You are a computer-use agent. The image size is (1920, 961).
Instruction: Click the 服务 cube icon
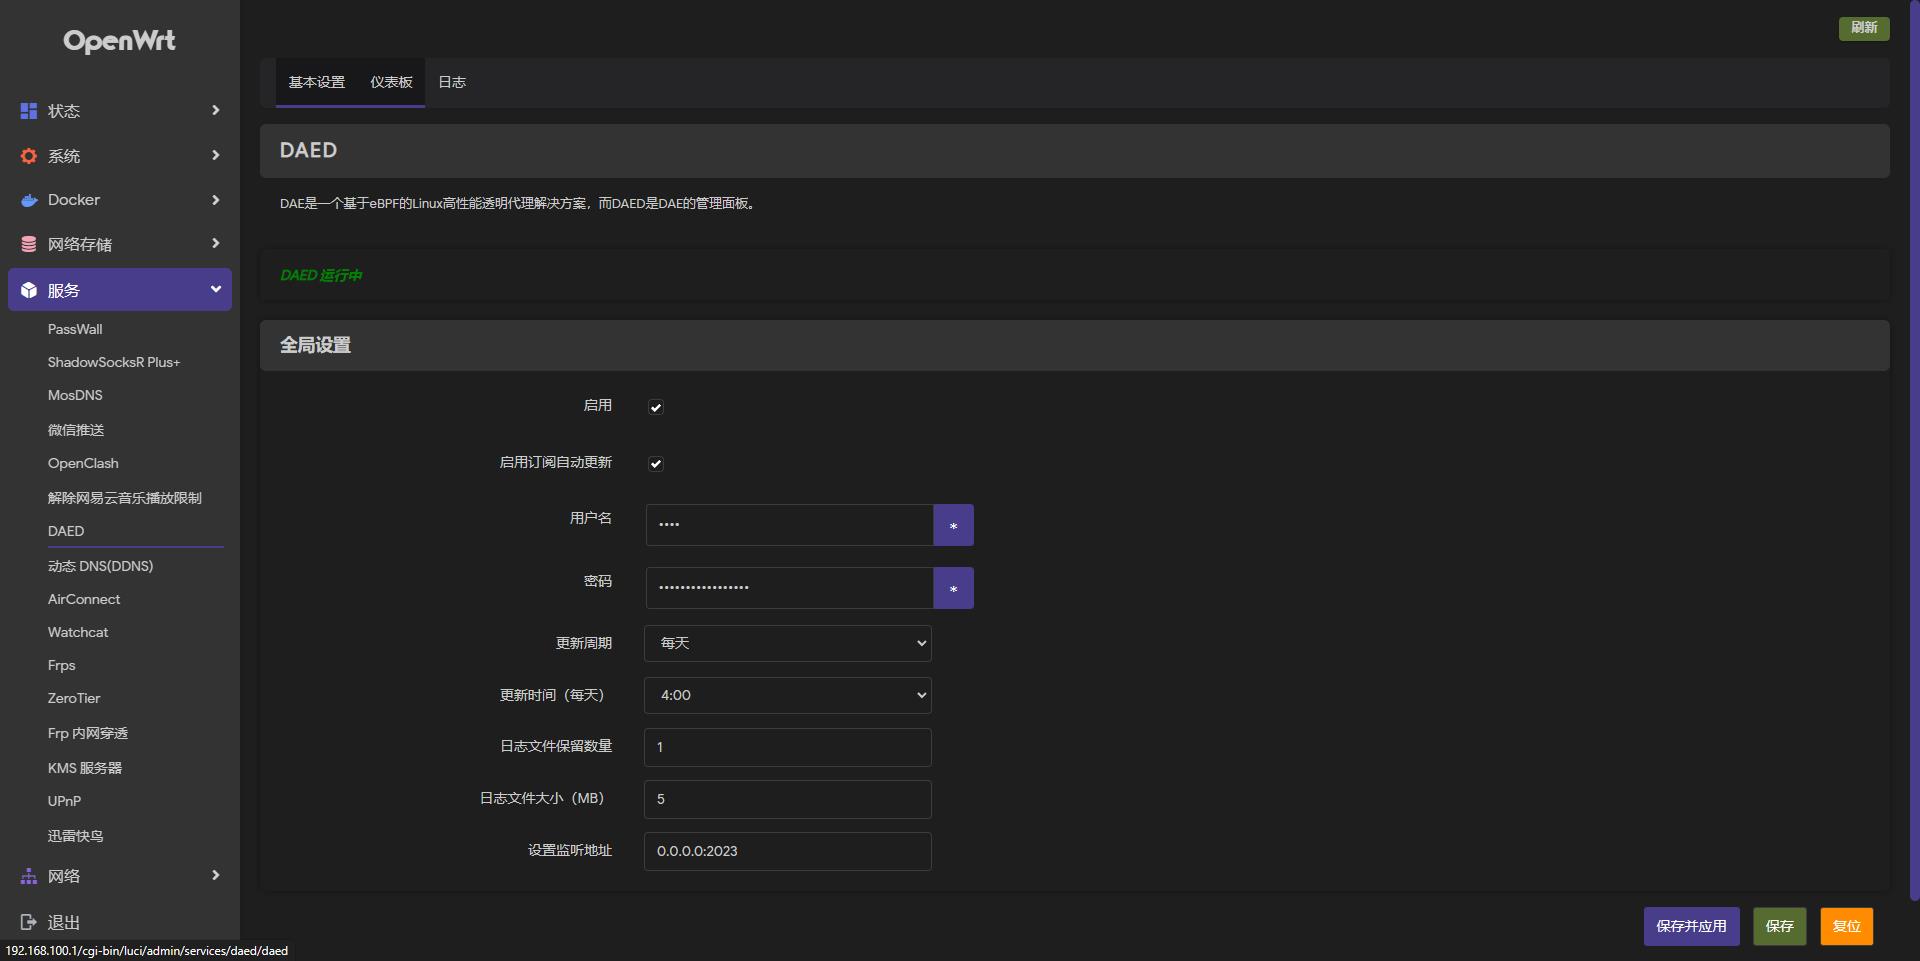(x=29, y=290)
